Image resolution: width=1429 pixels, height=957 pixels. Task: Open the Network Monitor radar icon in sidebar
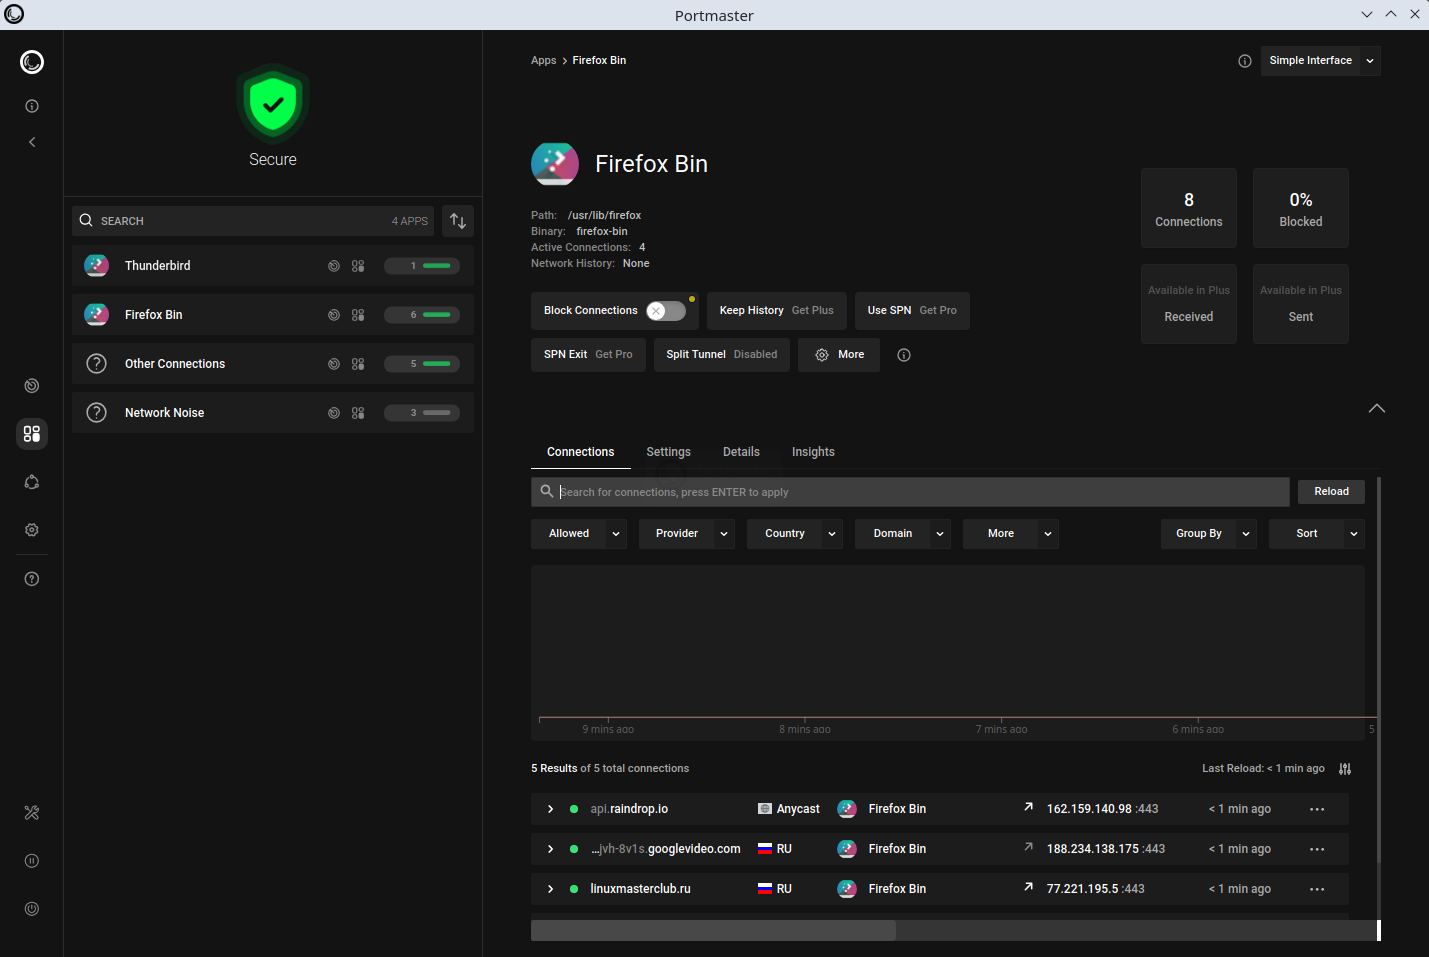pos(32,386)
